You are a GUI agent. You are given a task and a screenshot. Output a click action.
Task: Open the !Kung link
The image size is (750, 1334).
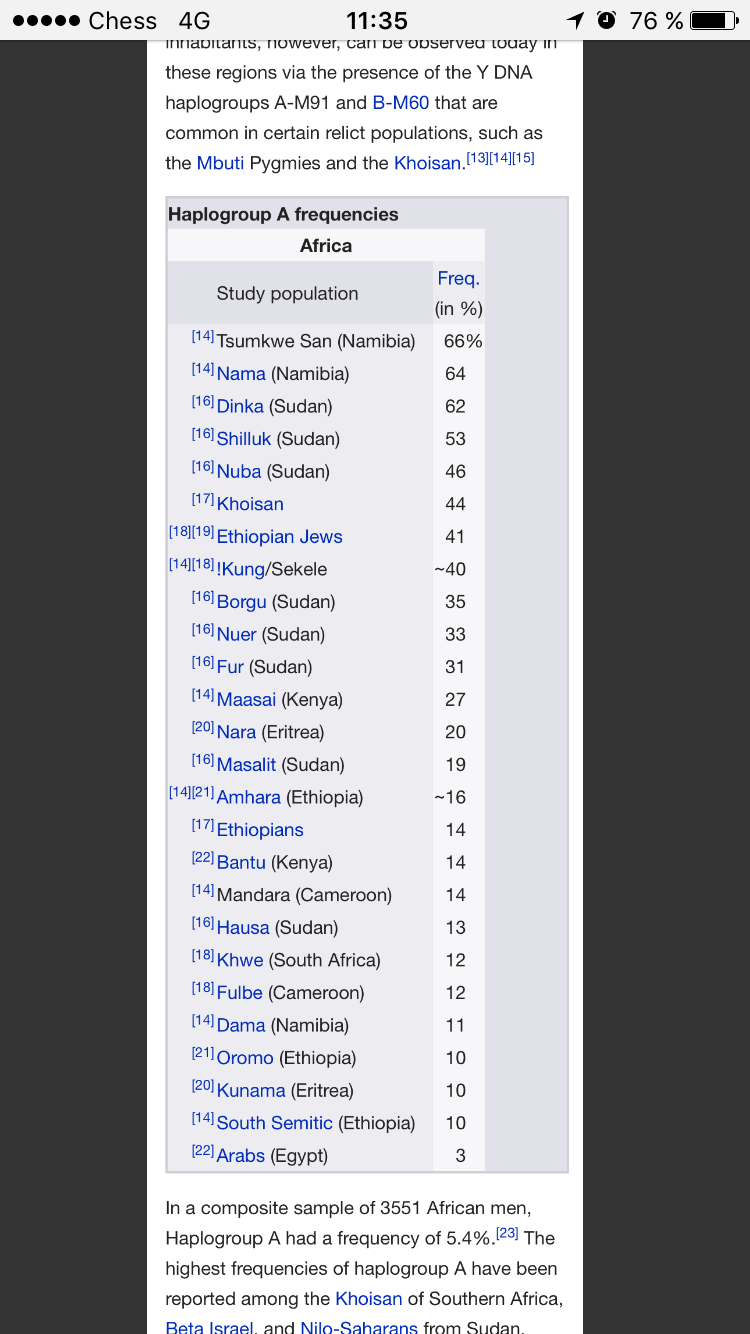241,569
